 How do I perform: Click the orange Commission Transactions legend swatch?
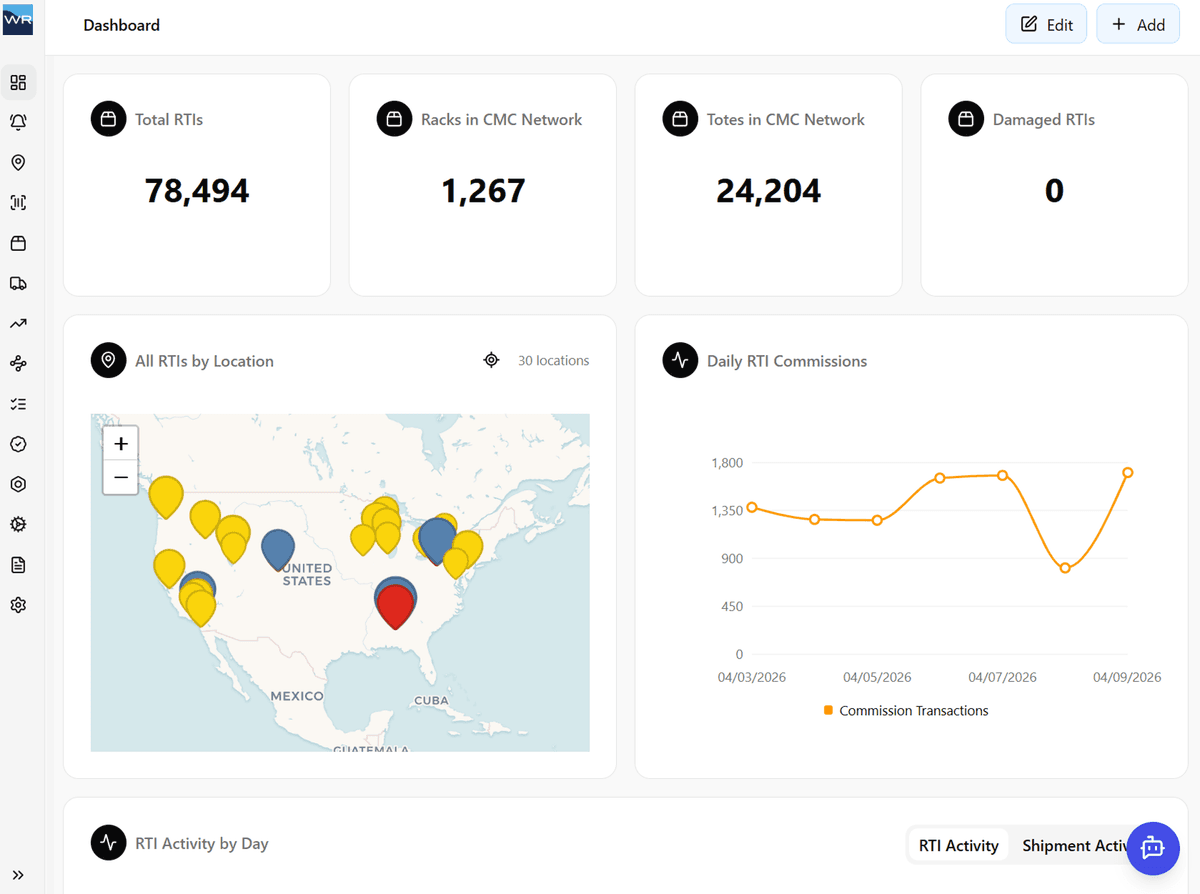pyautogui.click(x=826, y=710)
